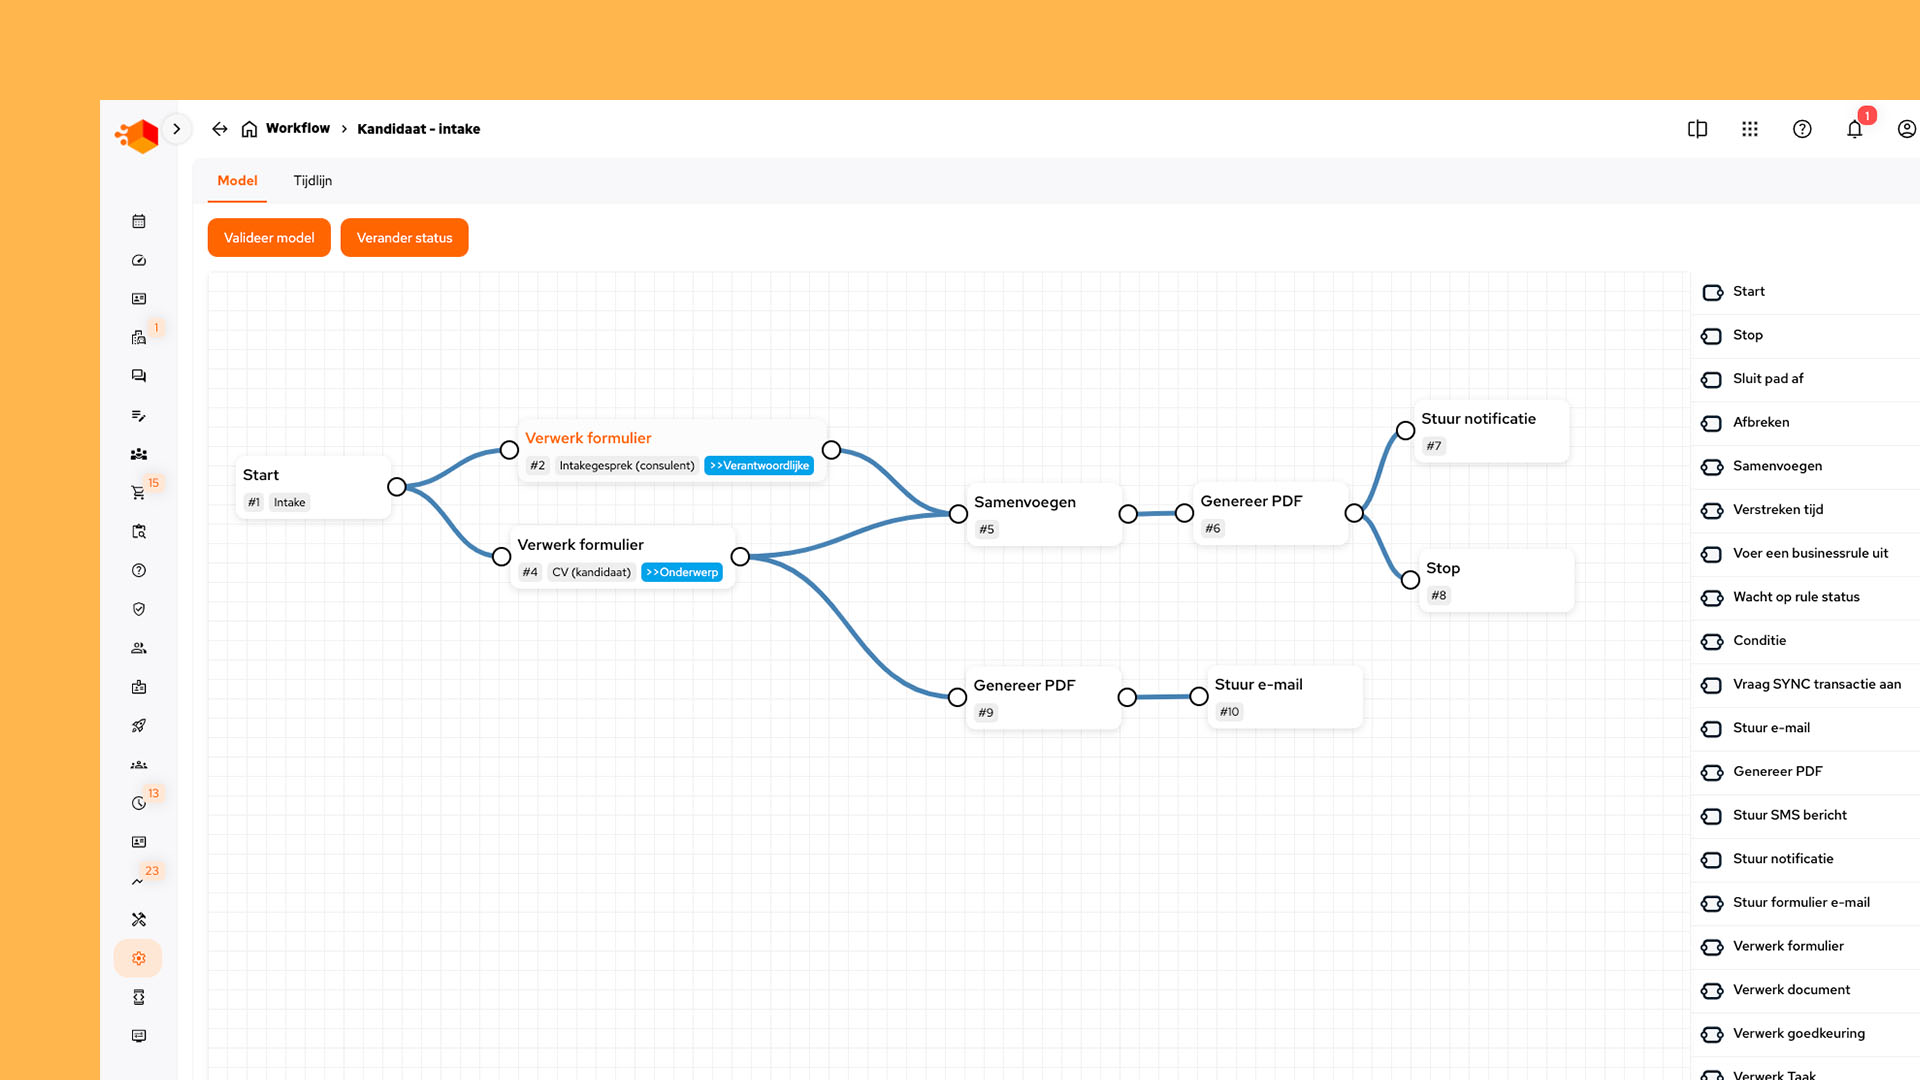This screenshot has height=1080, width=1920.
Task: Open the clock icon with badge 13
Action: (139, 803)
